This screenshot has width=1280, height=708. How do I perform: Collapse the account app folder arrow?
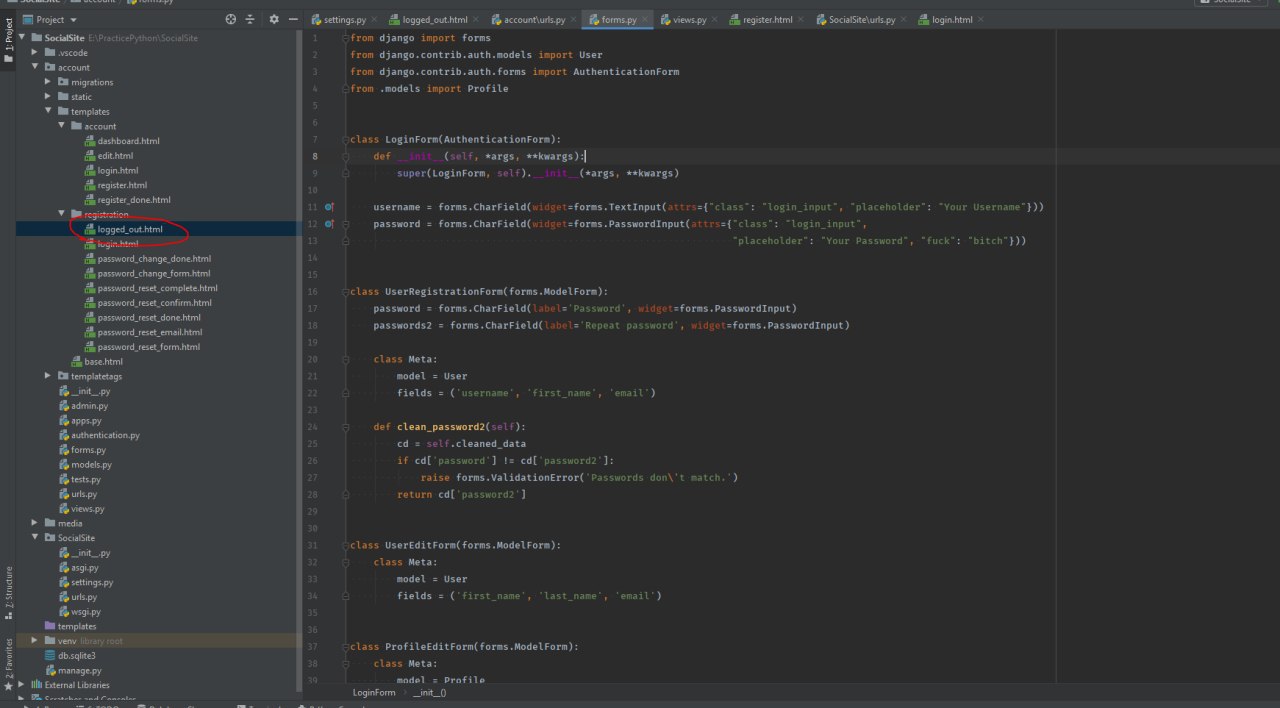pyautogui.click(x=35, y=68)
